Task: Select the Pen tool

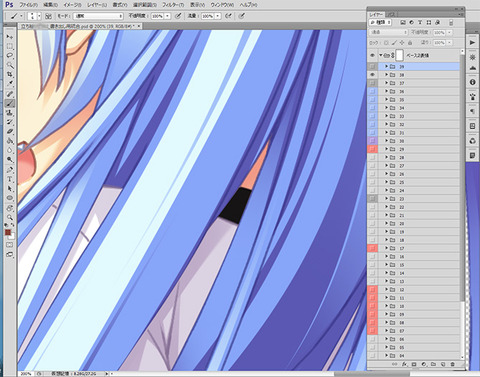Action: click(x=10, y=170)
